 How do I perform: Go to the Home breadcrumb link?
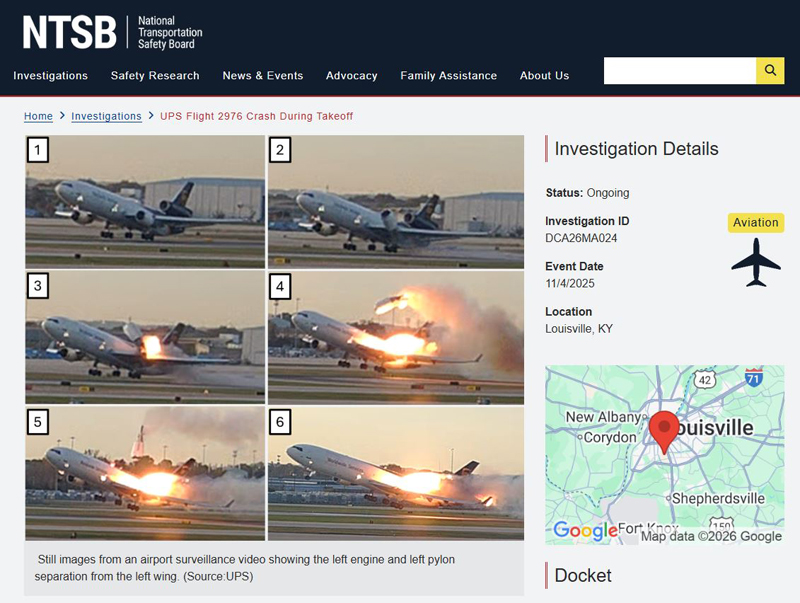click(x=38, y=116)
